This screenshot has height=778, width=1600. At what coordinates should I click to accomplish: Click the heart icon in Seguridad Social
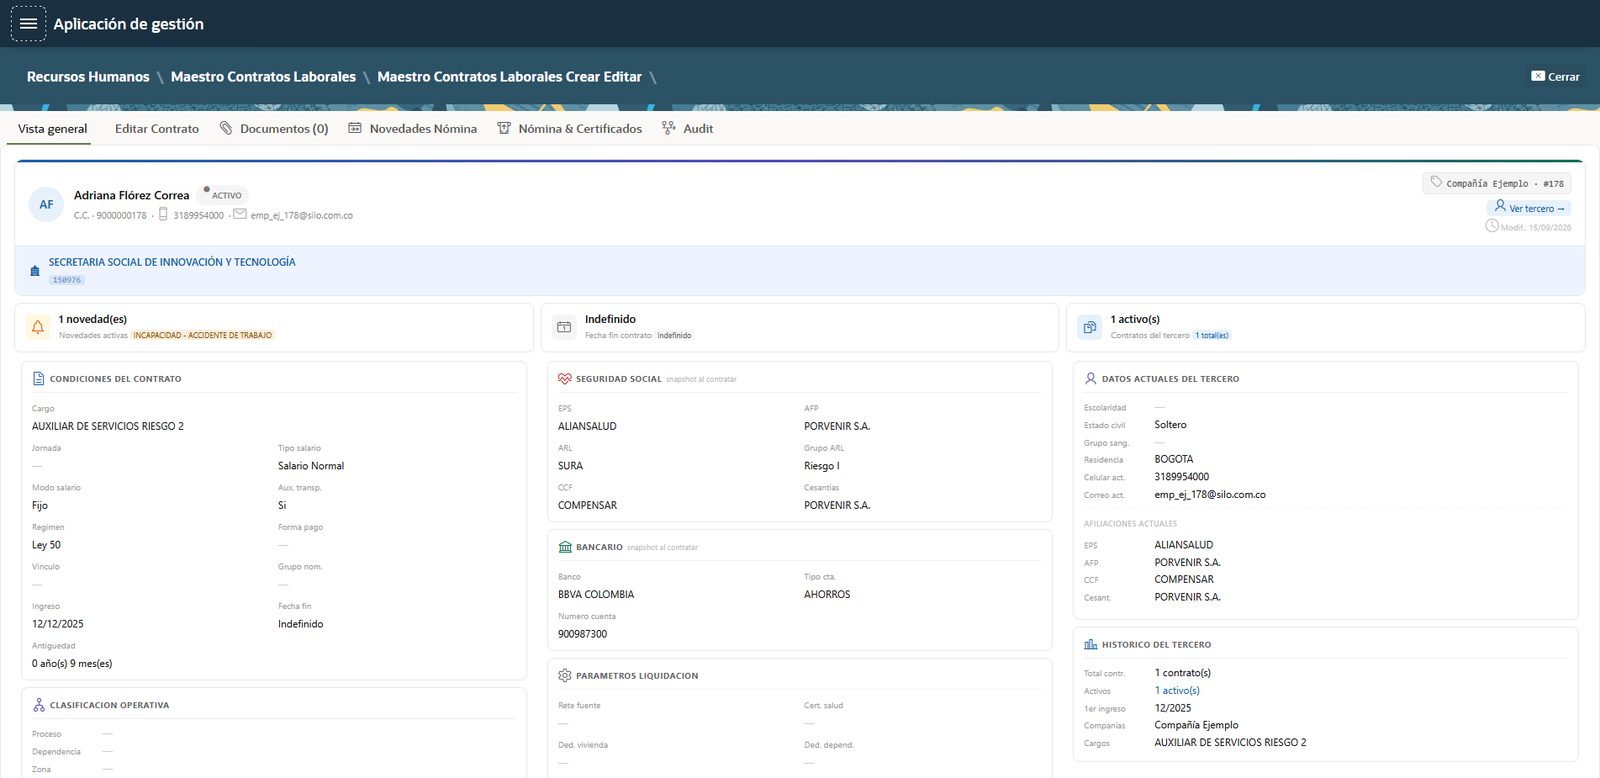[x=565, y=379]
